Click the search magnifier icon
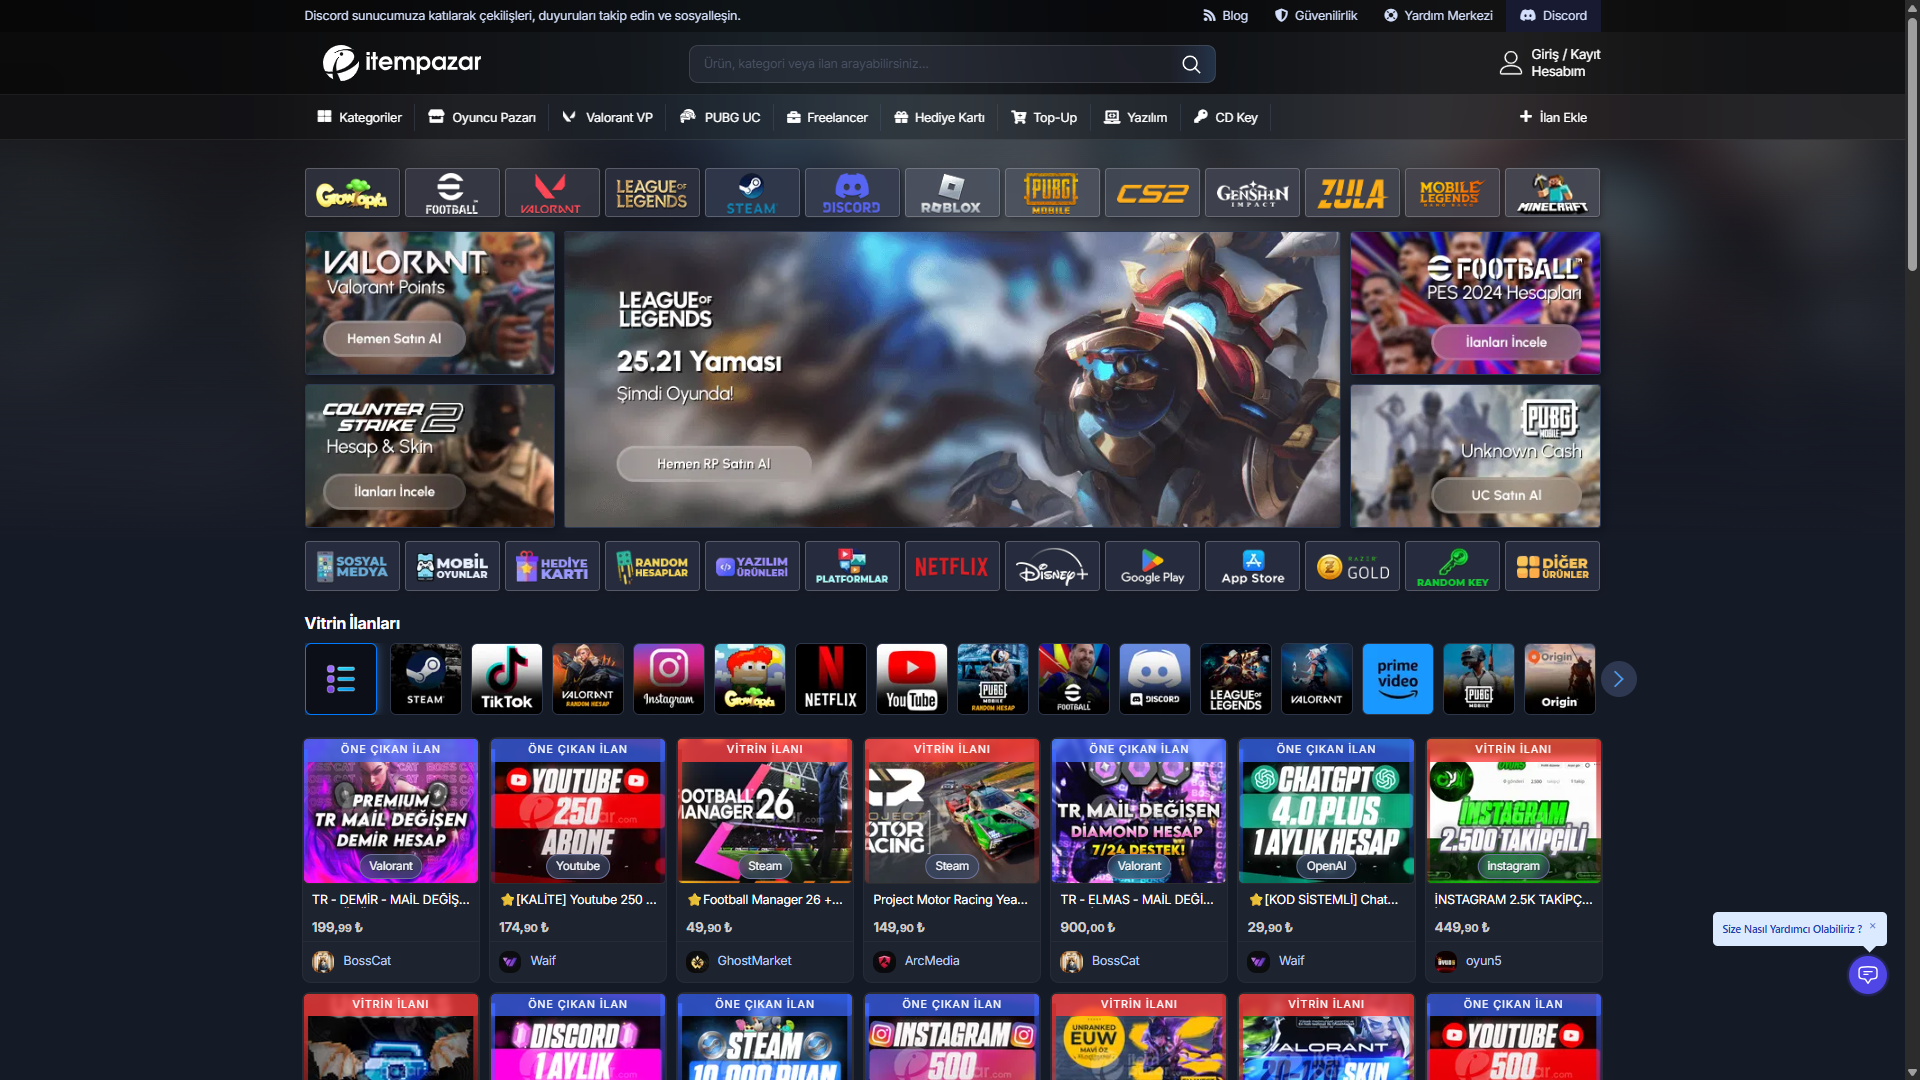 coord(1190,64)
